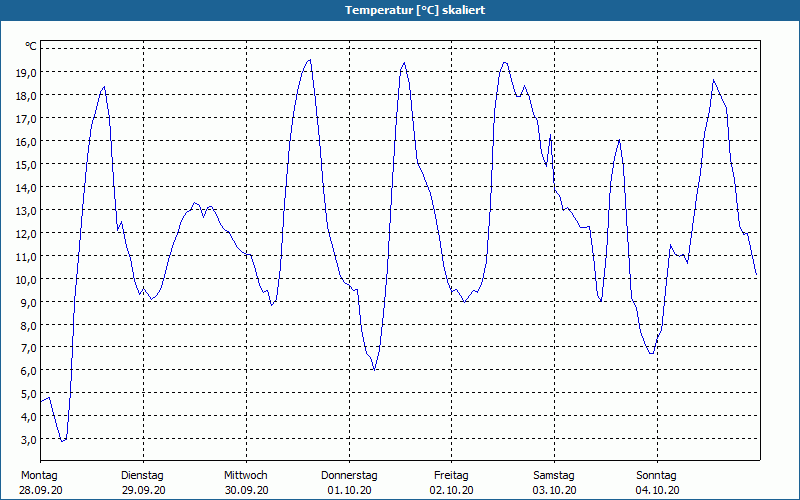Select the Donnerstag day label
This screenshot has height=500, width=800.
349,476
